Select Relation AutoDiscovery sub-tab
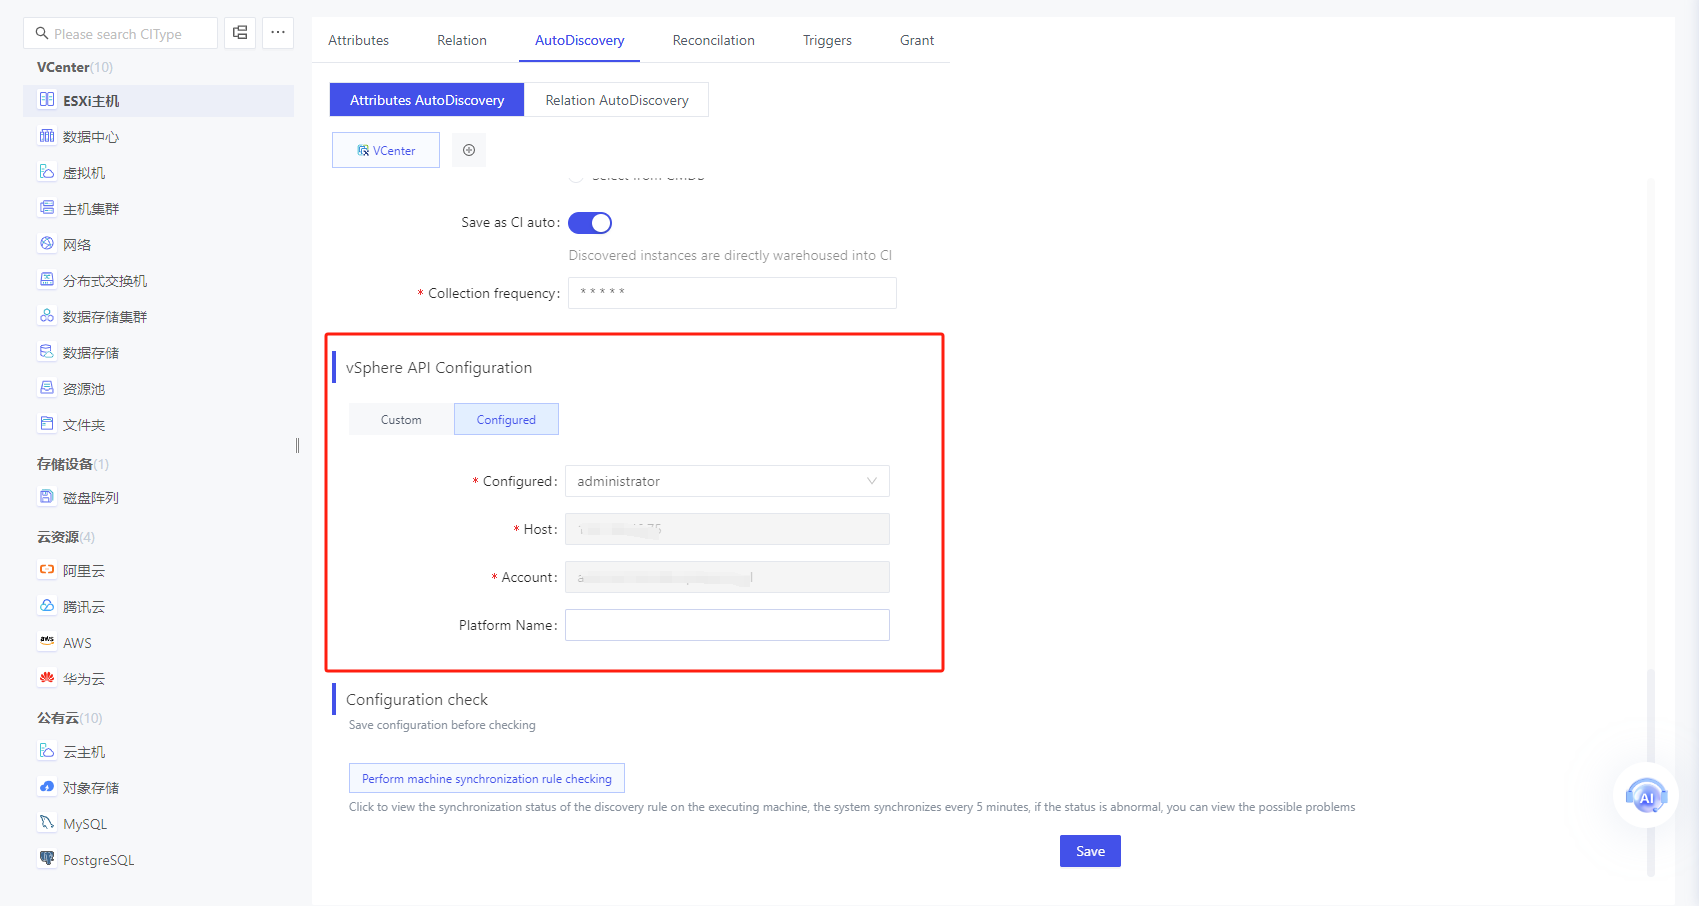 [617, 100]
